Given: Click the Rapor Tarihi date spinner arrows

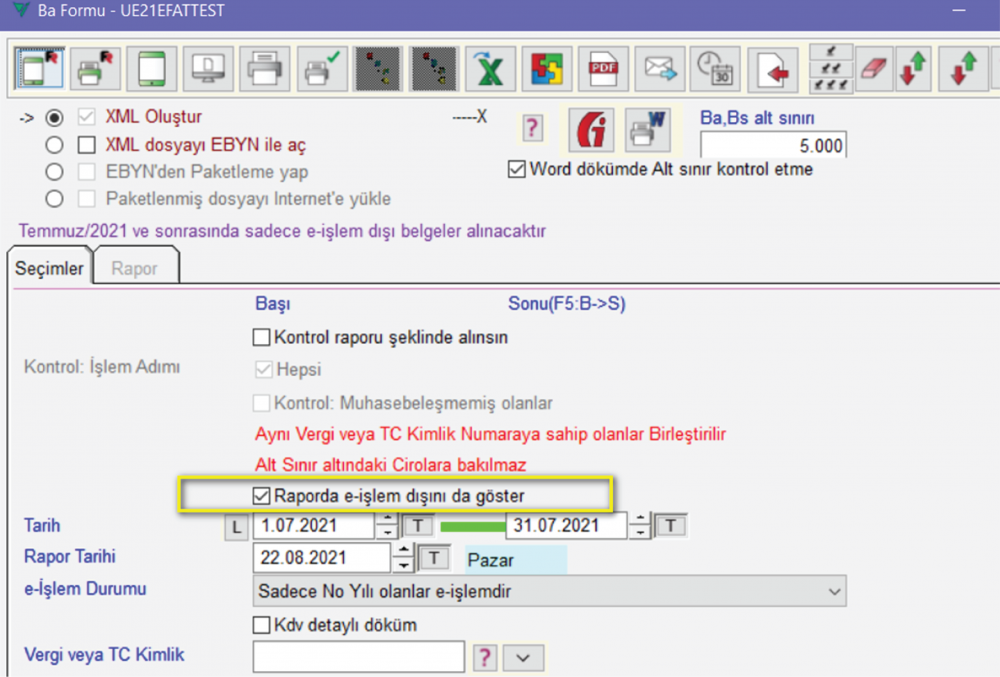Looking at the screenshot, I should click(403, 558).
